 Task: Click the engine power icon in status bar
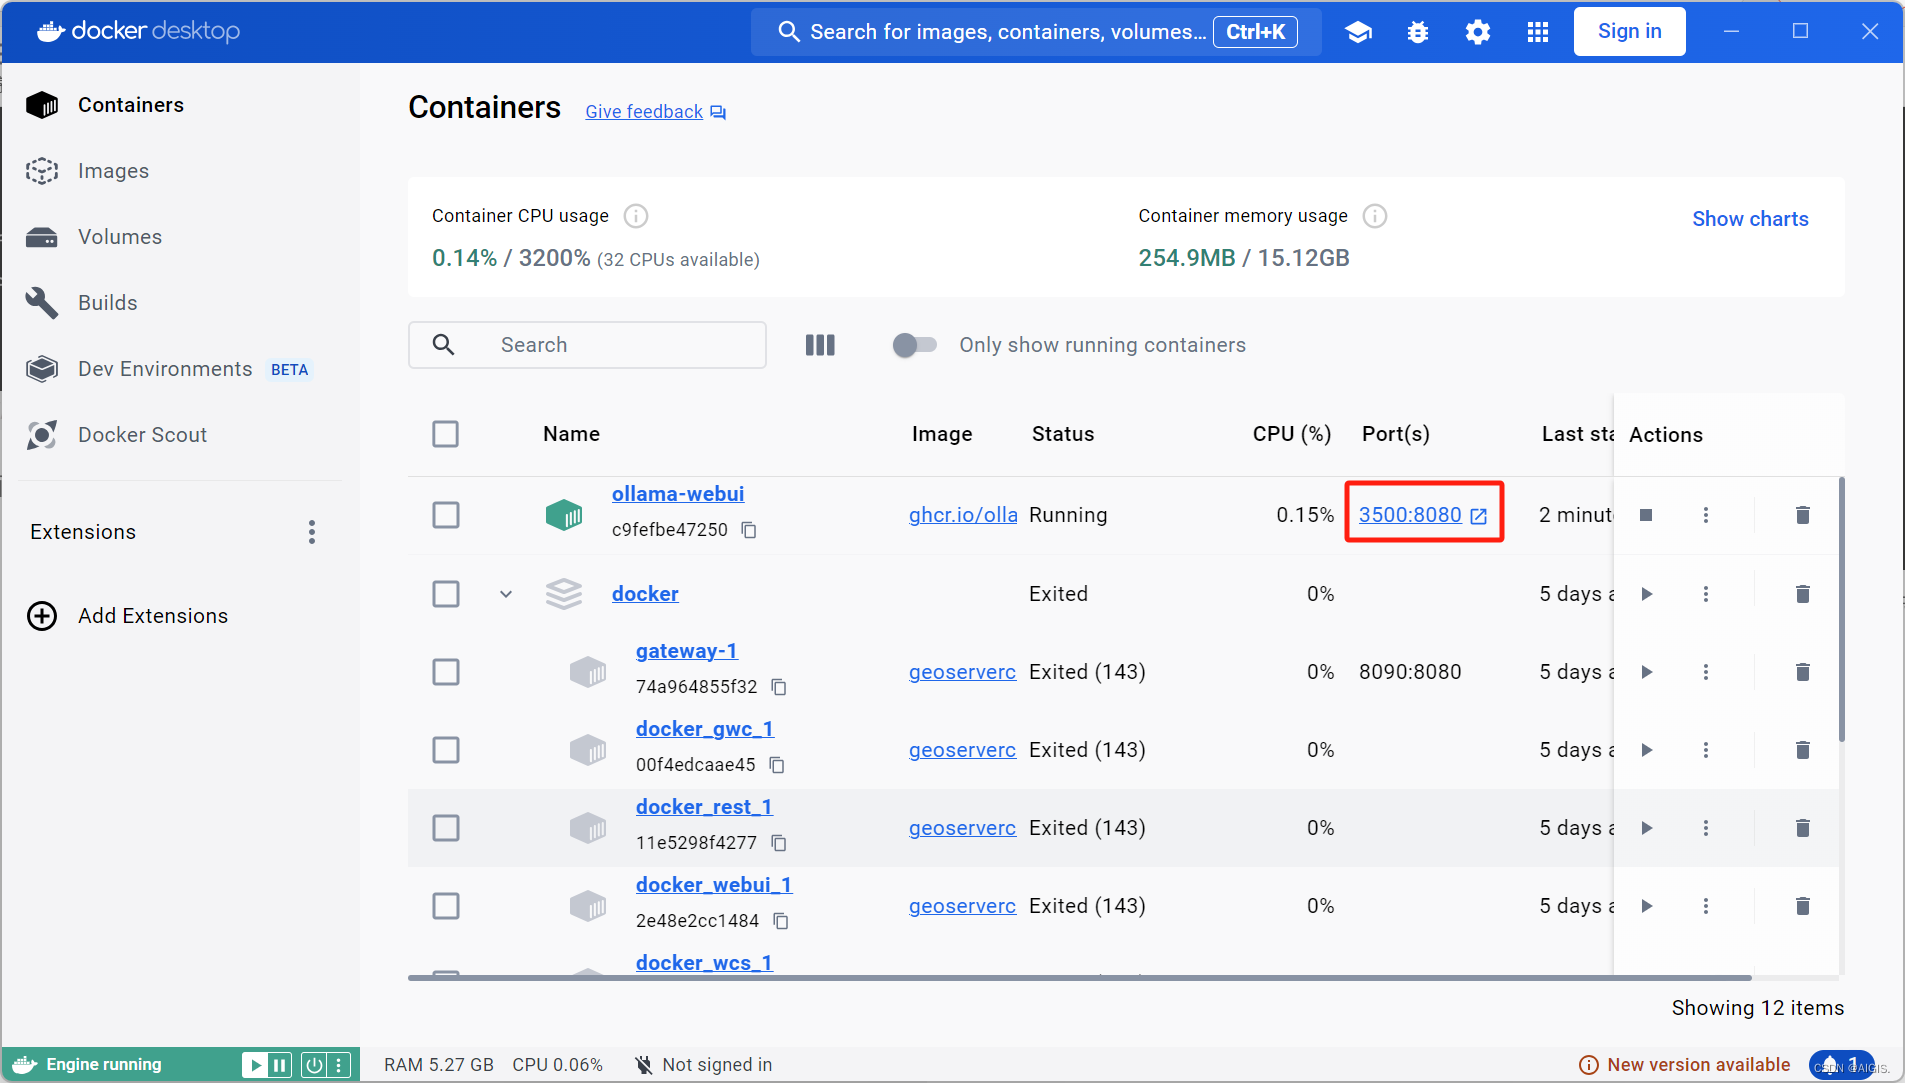314,1065
